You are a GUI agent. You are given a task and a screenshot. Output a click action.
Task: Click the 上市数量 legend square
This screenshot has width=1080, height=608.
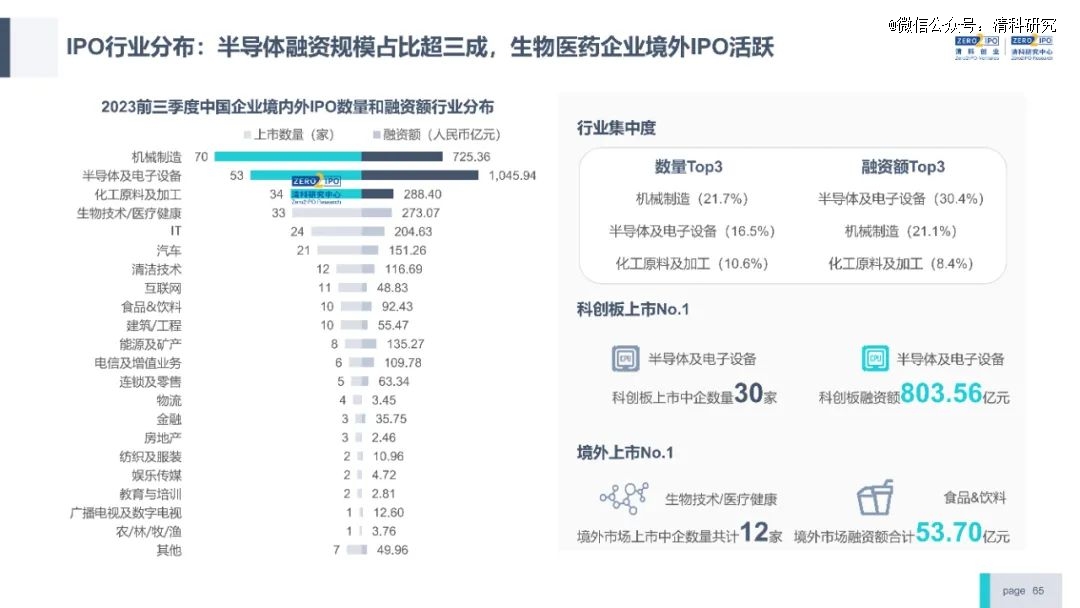[x=248, y=134]
